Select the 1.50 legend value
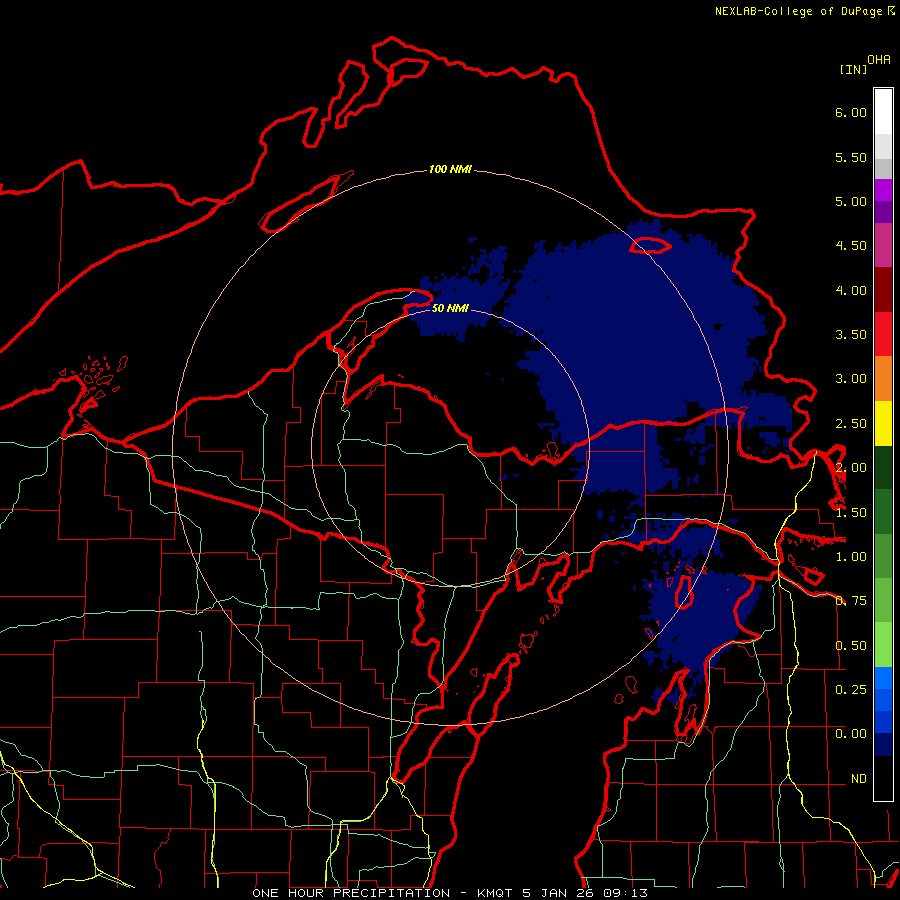Screen dimensions: 900x900 (x=851, y=513)
